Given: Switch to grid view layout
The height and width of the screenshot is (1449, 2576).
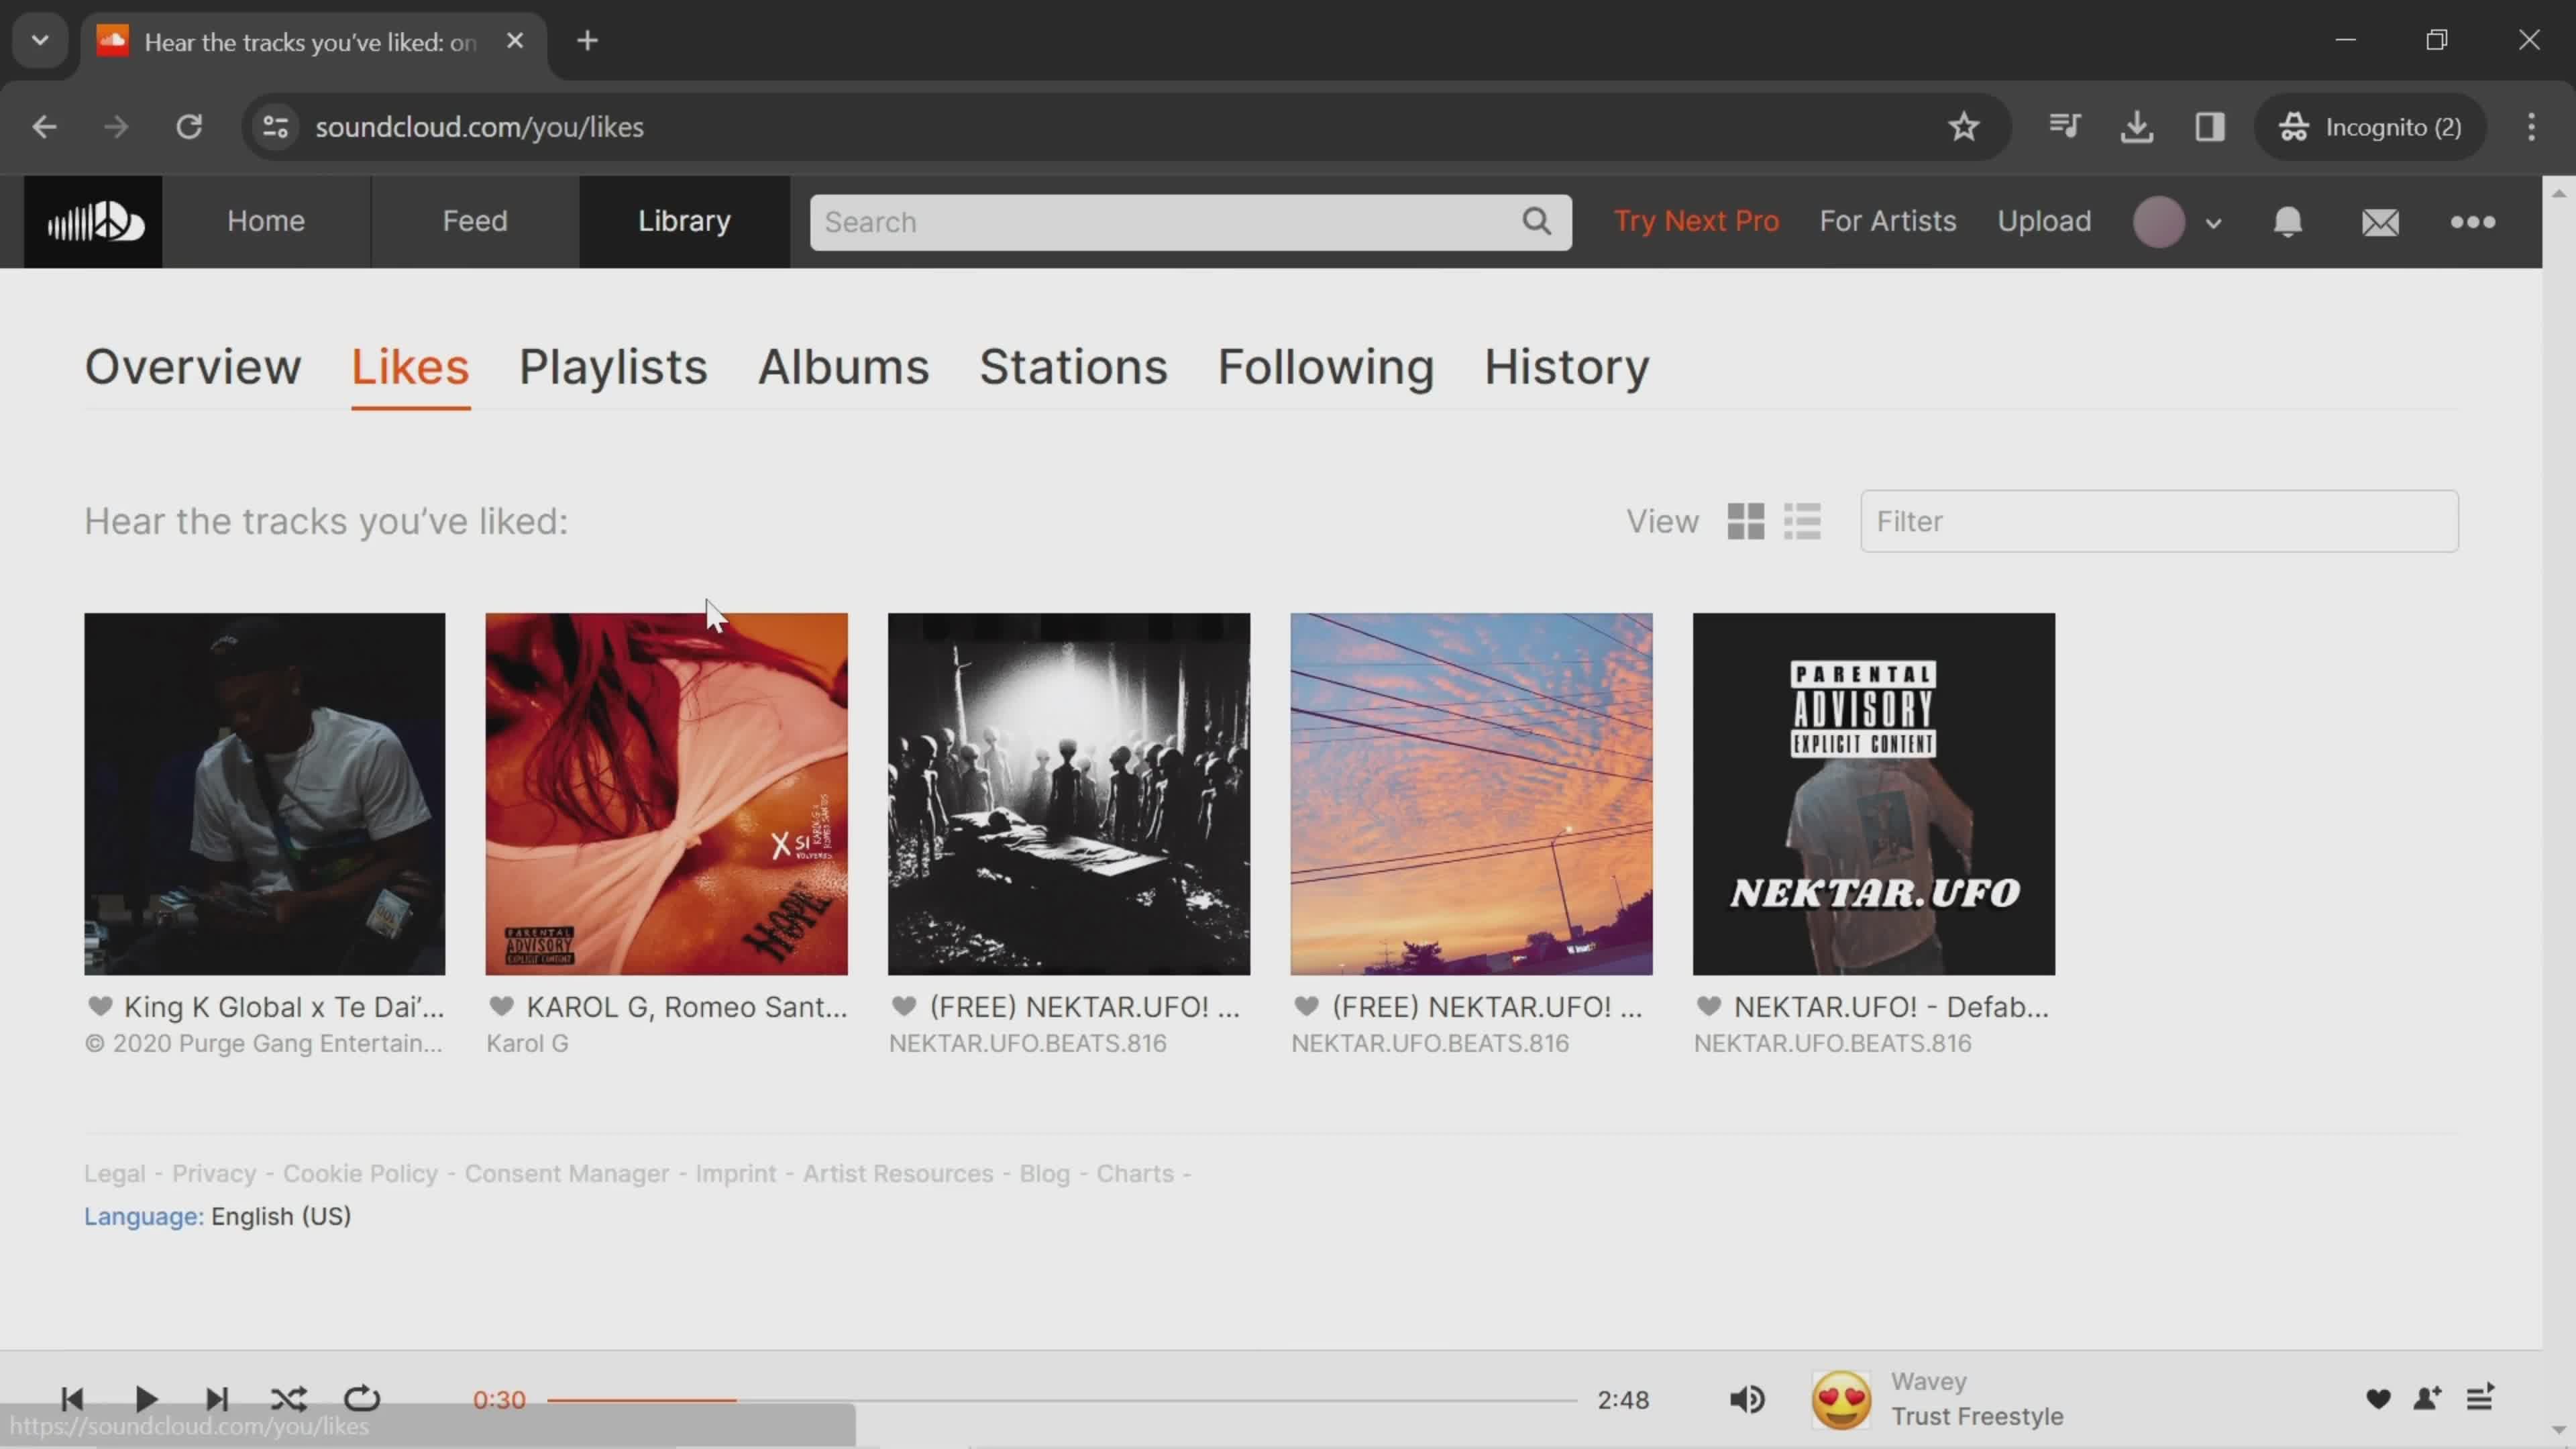Looking at the screenshot, I should (1746, 519).
